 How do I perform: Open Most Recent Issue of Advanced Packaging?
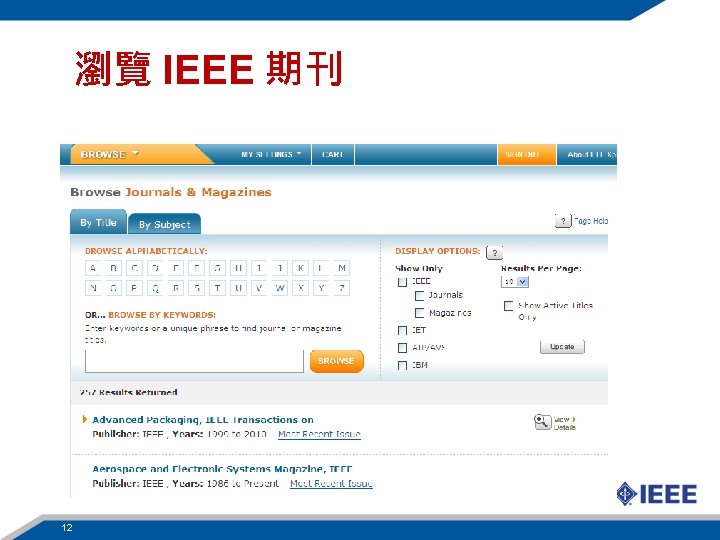319,434
